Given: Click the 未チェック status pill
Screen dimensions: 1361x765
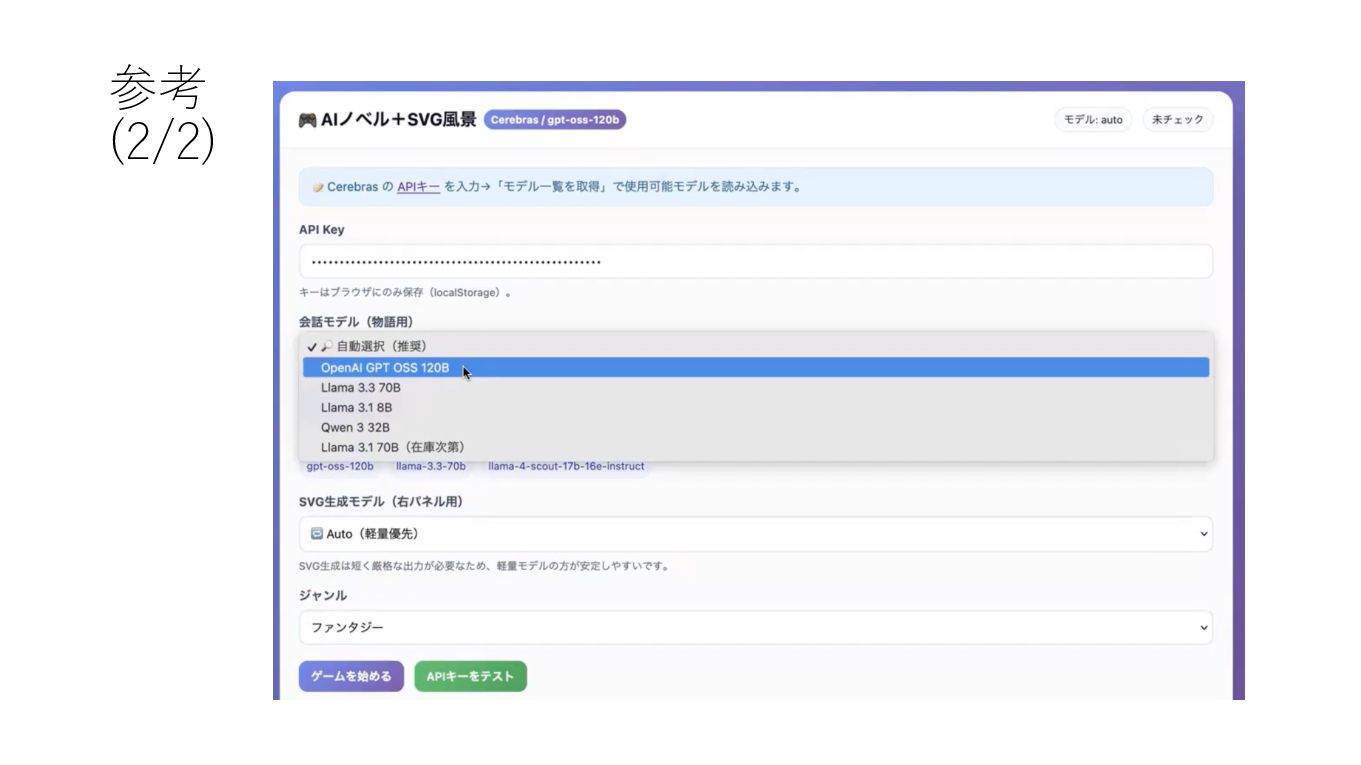Looking at the screenshot, I should click(x=1178, y=120).
